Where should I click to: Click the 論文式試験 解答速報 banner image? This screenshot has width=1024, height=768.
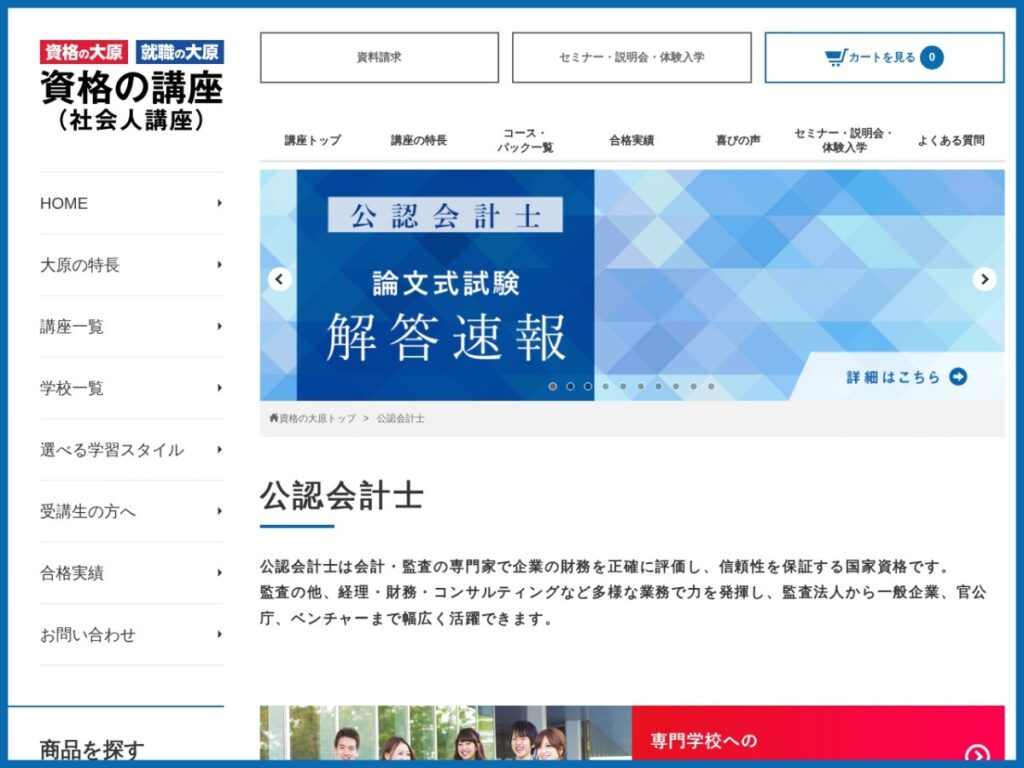point(632,285)
